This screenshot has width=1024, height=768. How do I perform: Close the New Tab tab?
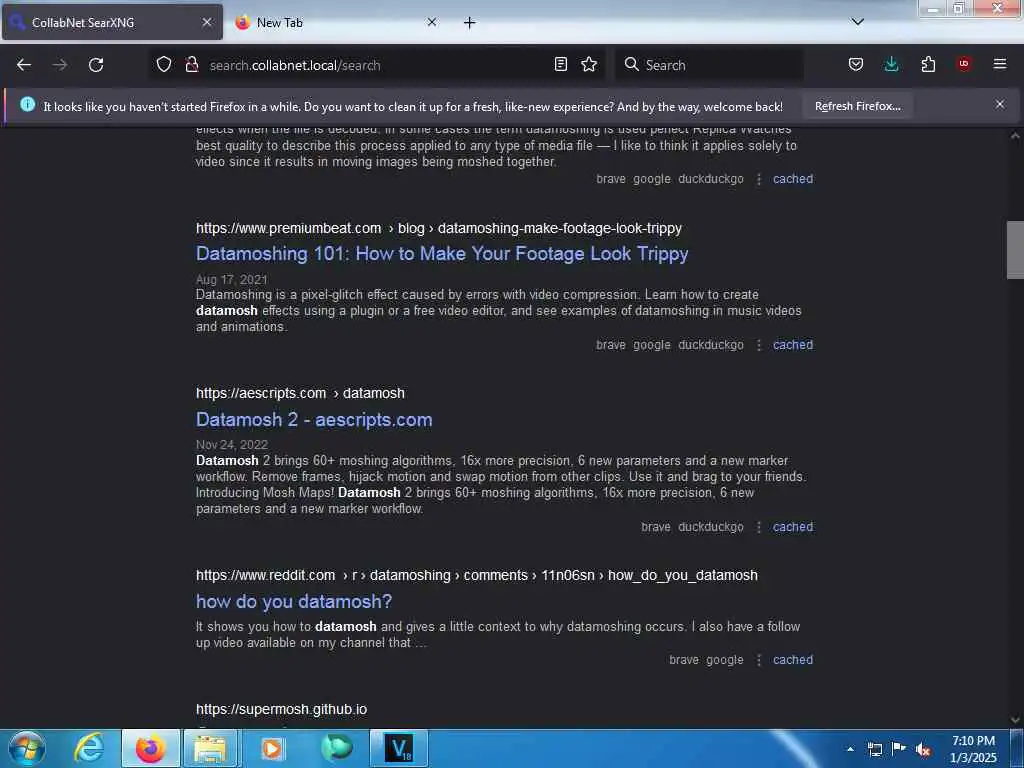(x=432, y=22)
